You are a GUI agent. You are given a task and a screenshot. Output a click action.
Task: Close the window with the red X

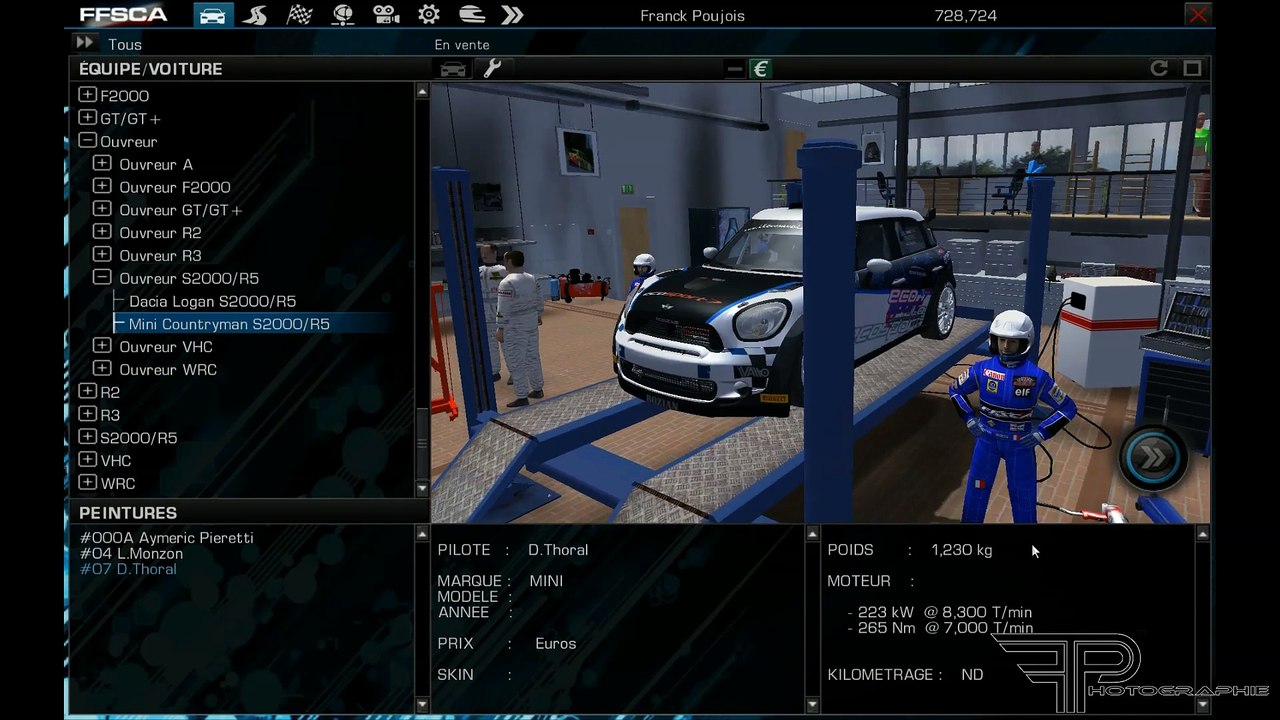1197,14
